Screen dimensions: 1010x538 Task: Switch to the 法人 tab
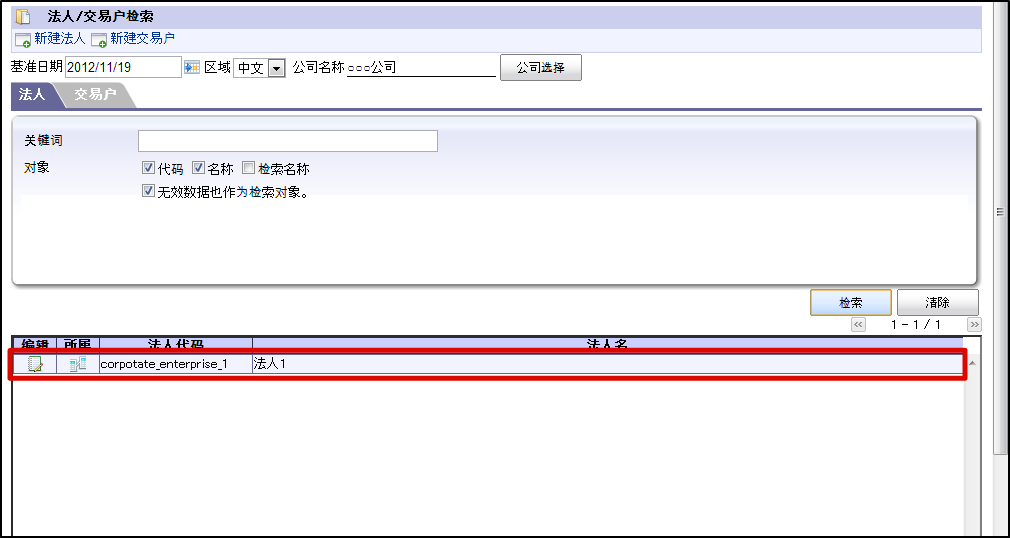coord(32,94)
